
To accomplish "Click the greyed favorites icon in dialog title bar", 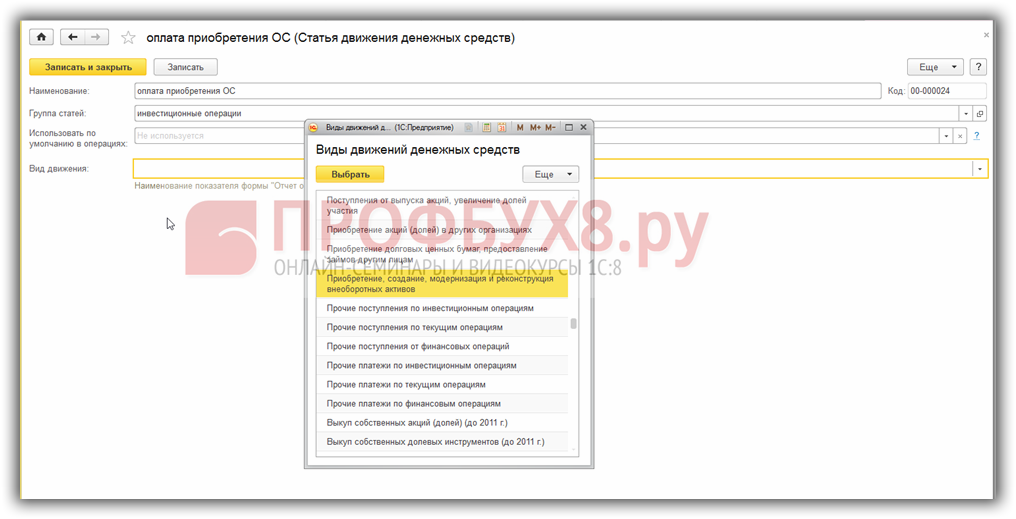I will [469, 127].
